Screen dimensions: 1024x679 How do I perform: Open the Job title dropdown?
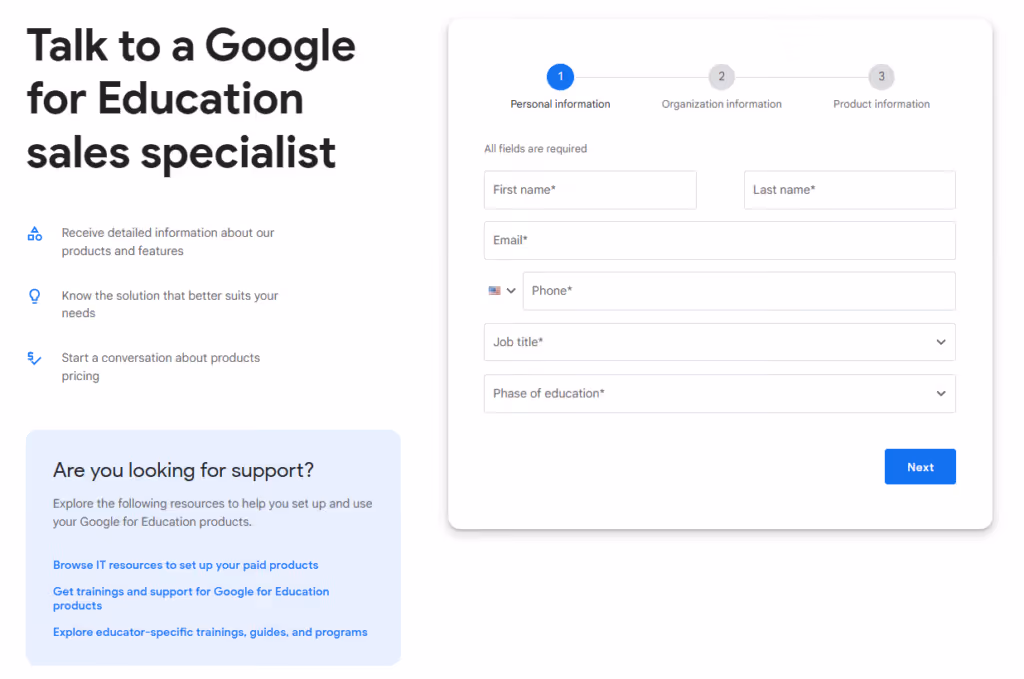tap(719, 342)
